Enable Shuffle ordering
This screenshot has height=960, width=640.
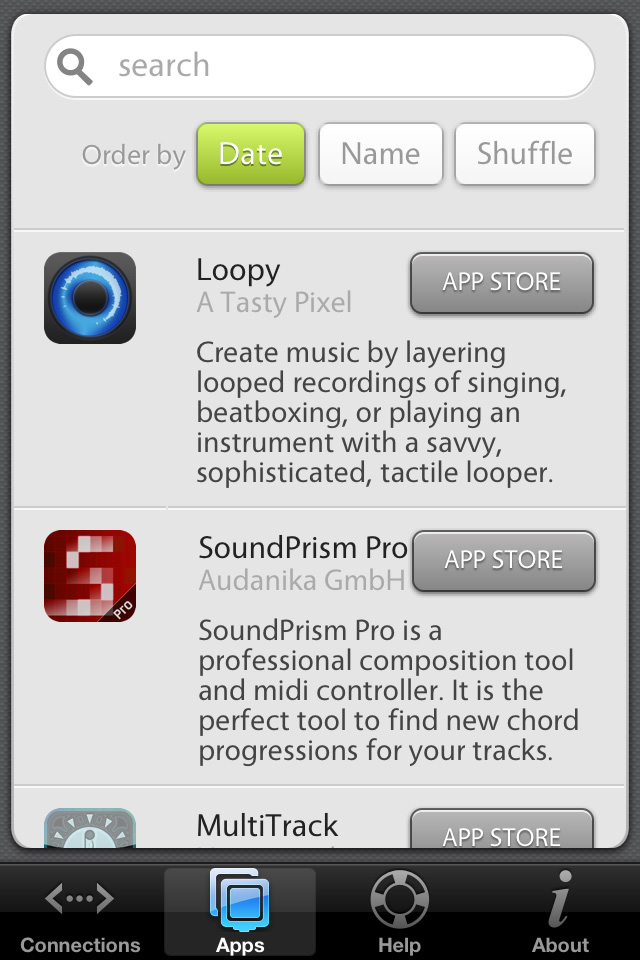(524, 154)
